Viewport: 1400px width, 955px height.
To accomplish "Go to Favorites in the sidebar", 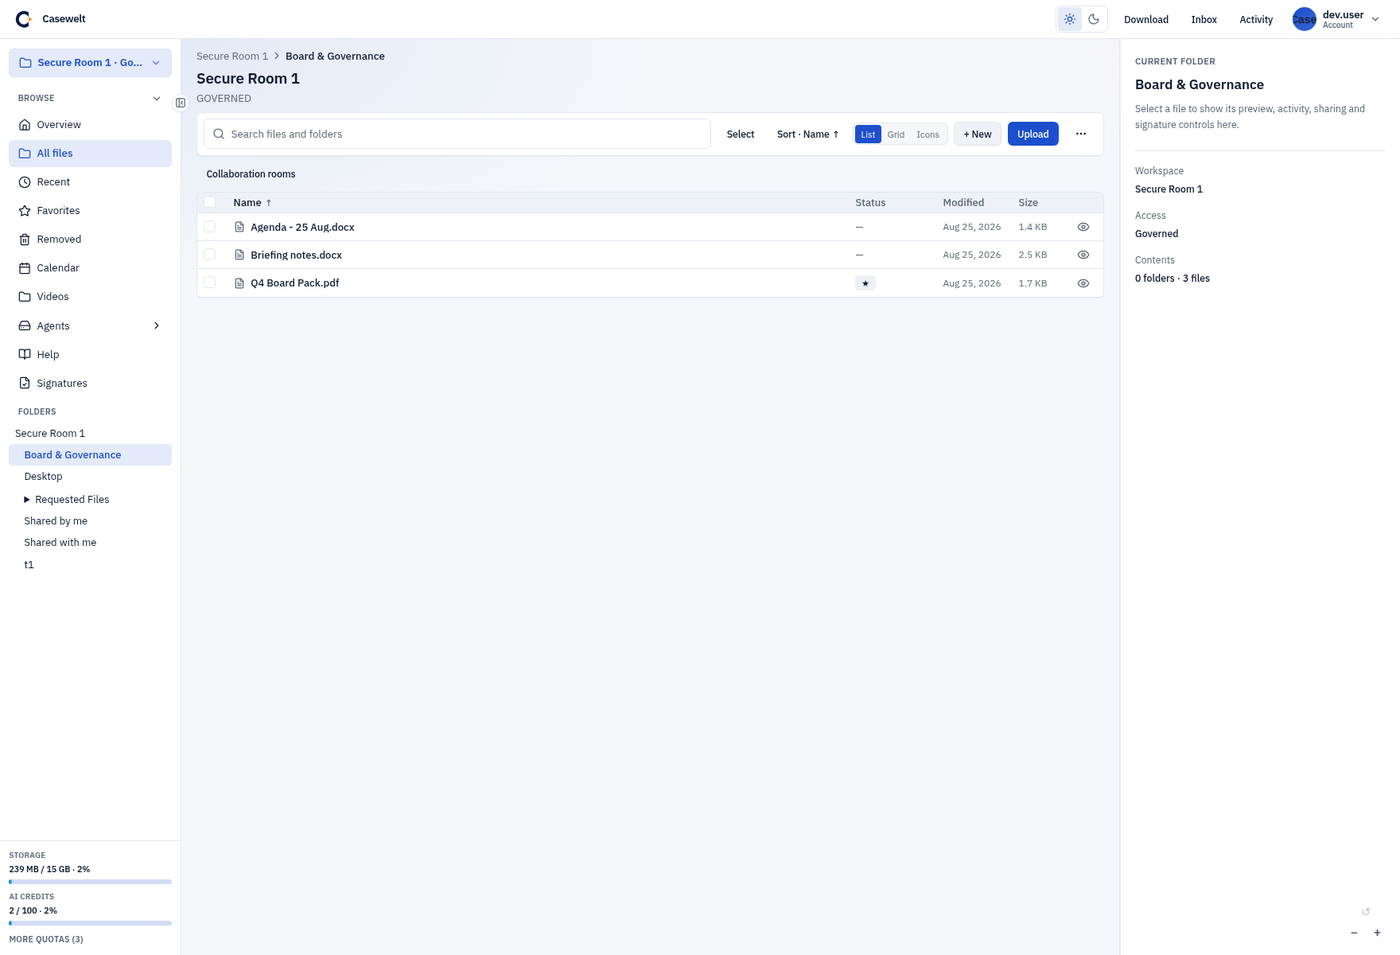I will click(90, 211).
